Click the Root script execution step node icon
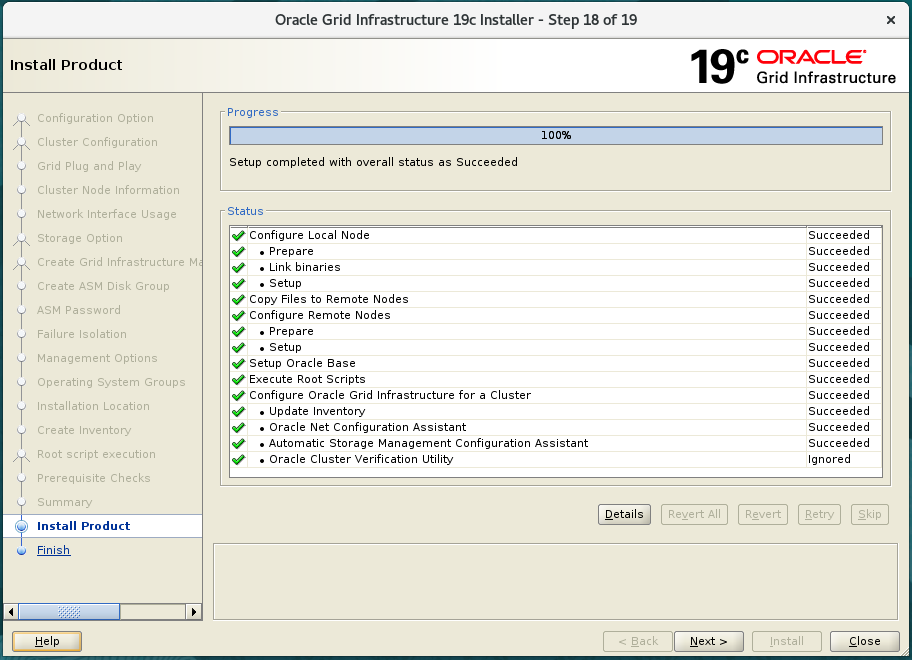Screen dimensions: 912x660 (22, 455)
